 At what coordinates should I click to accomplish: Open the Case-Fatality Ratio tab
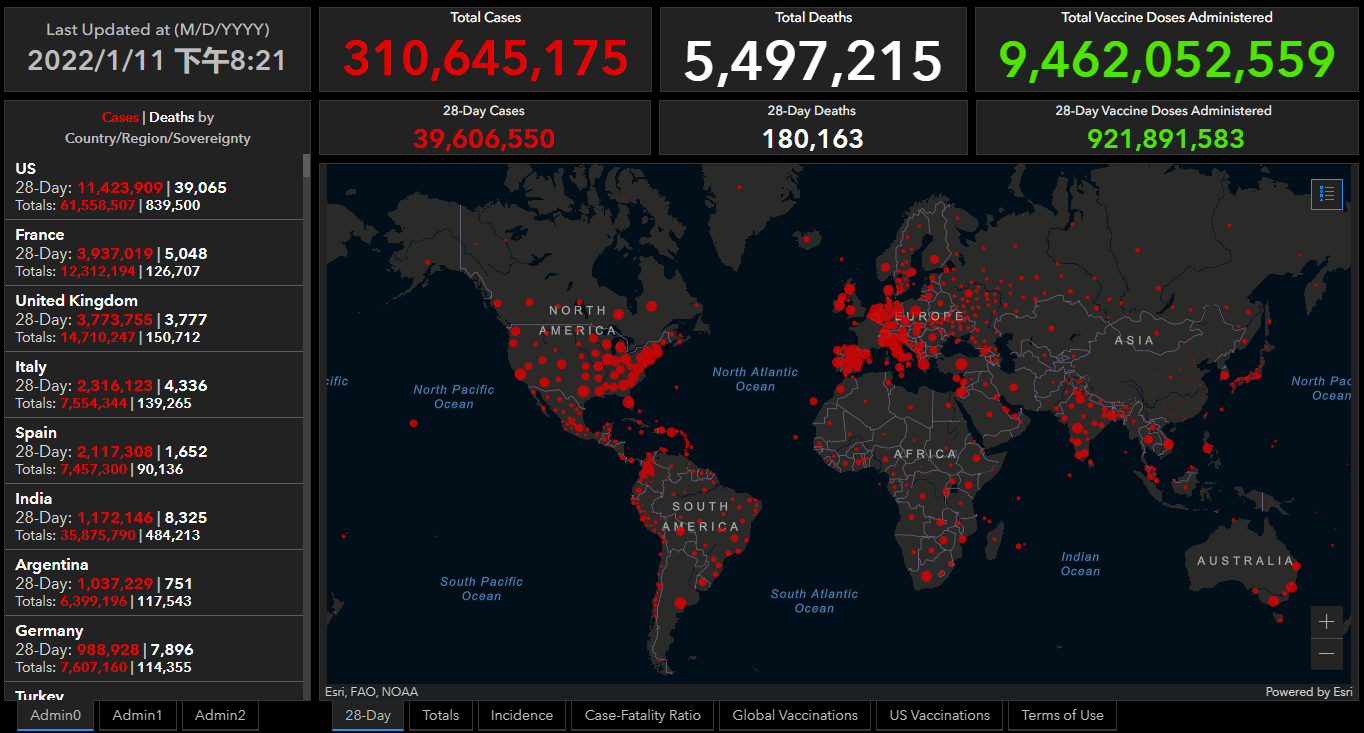(x=642, y=715)
